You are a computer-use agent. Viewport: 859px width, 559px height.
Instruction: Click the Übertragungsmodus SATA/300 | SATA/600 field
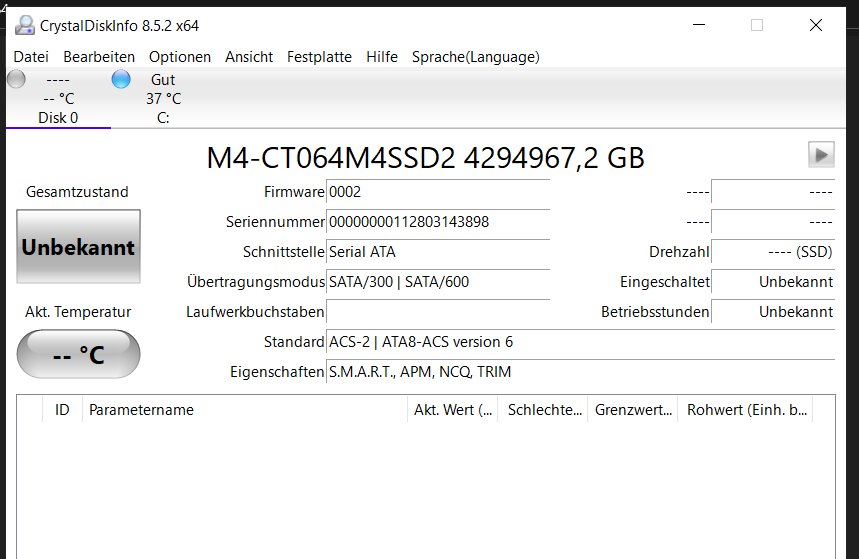[x=438, y=282]
